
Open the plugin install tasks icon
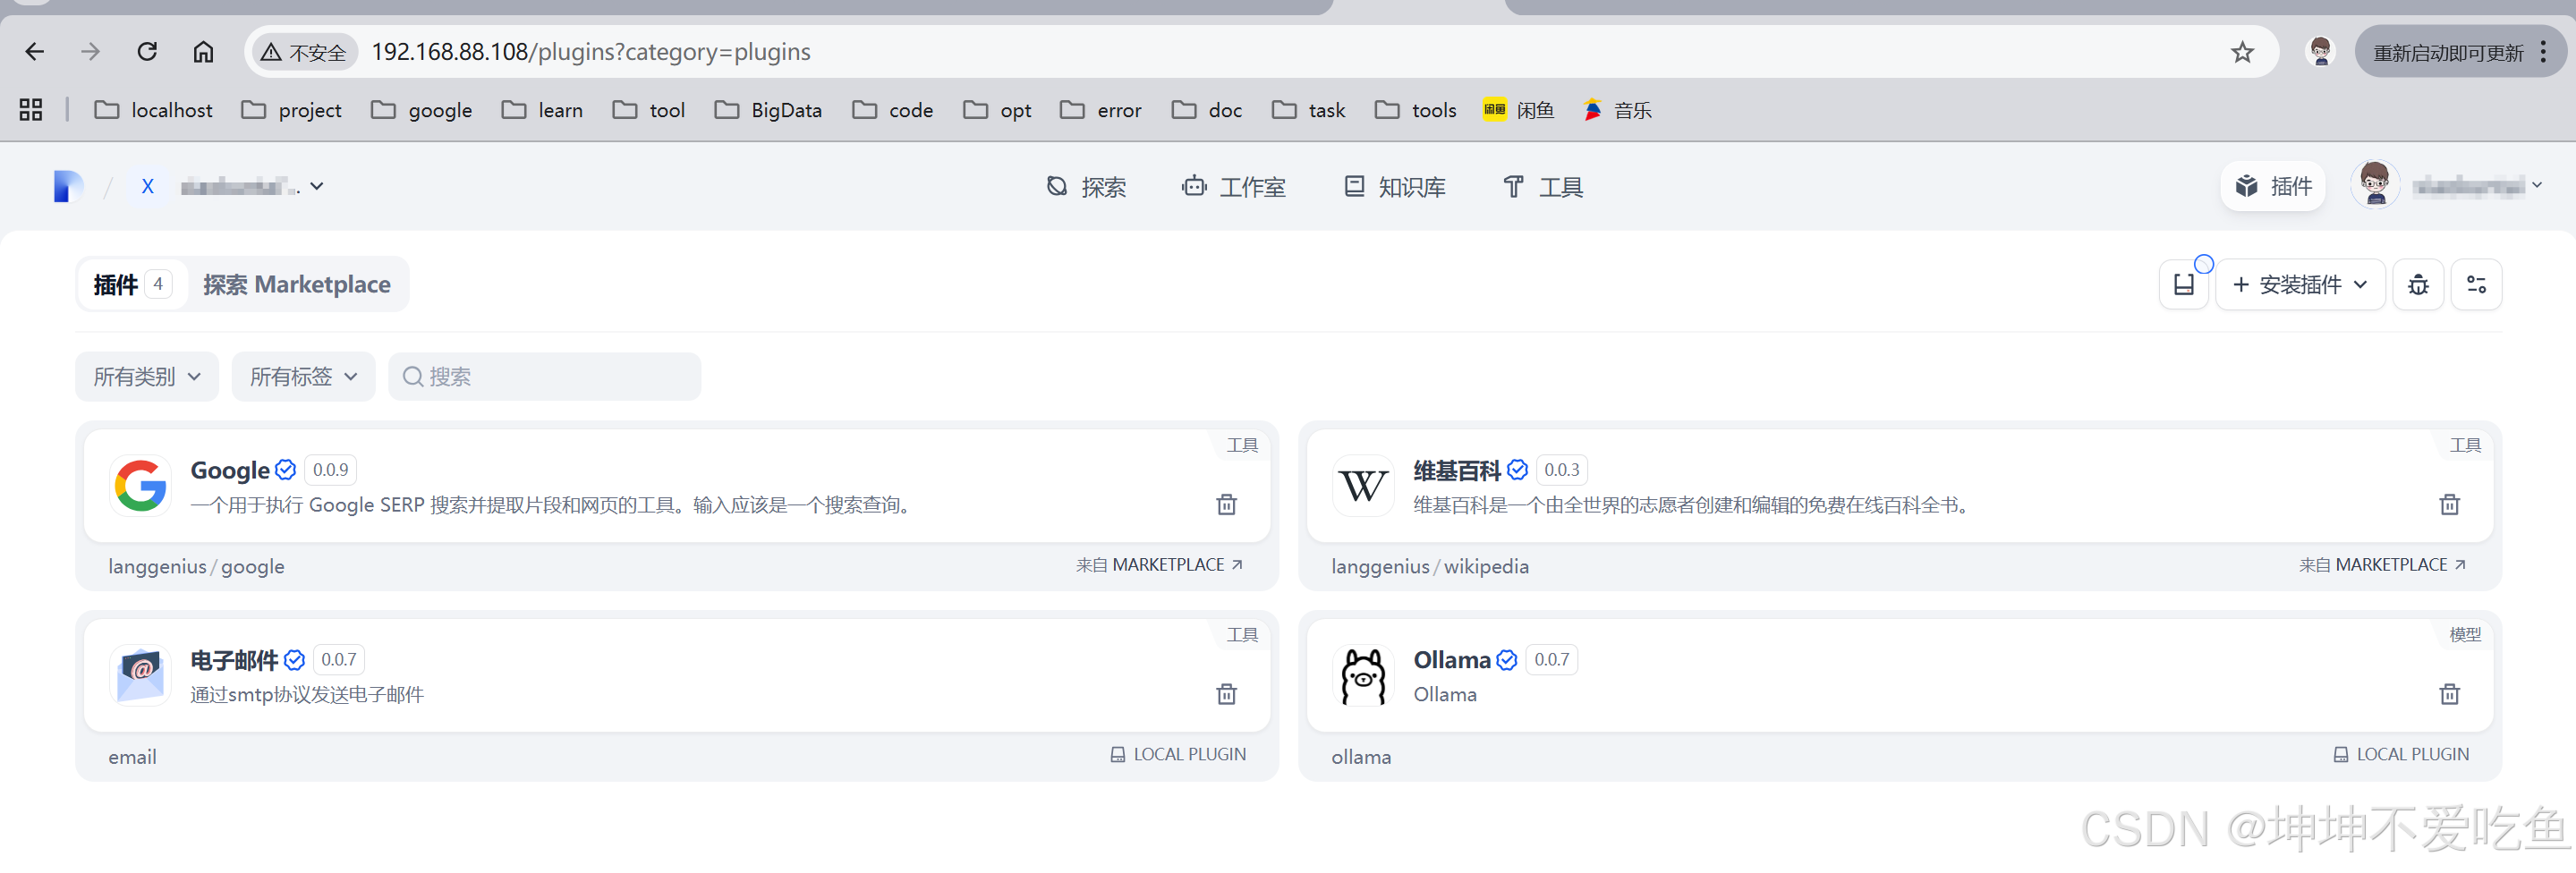click(x=2184, y=285)
